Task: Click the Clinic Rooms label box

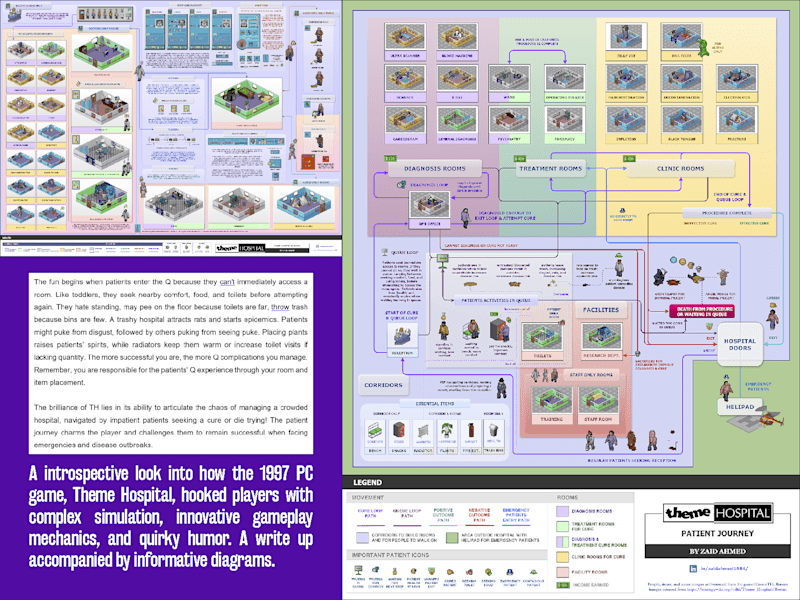Action: pos(680,168)
